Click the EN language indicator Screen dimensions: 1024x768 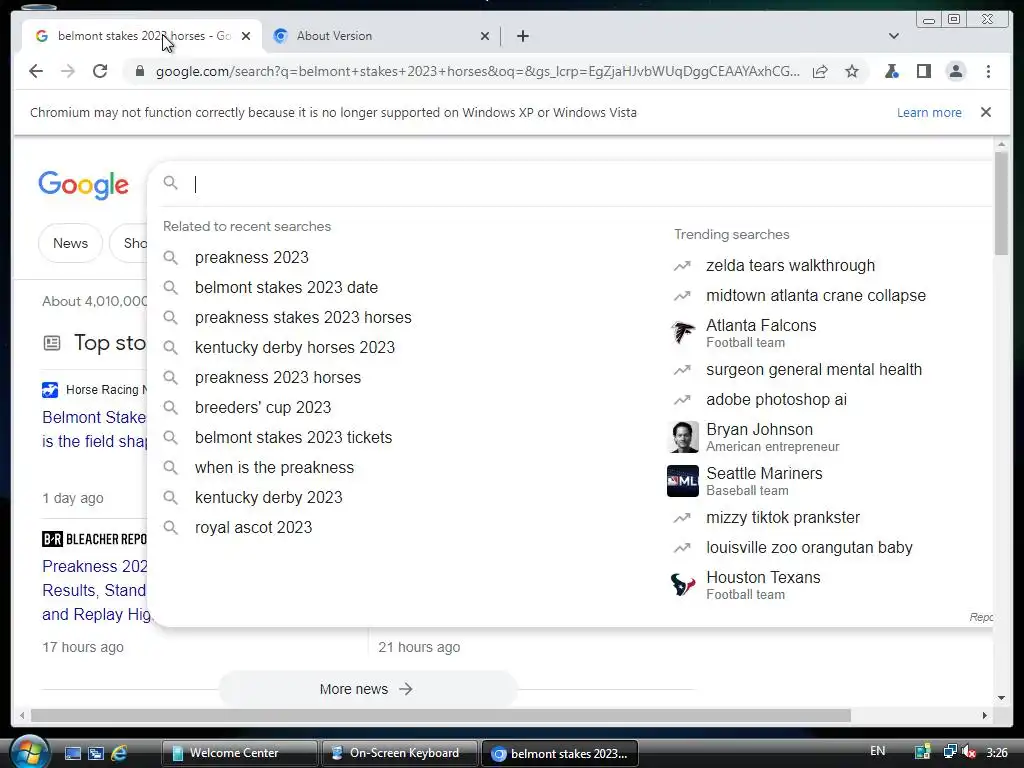(x=878, y=751)
